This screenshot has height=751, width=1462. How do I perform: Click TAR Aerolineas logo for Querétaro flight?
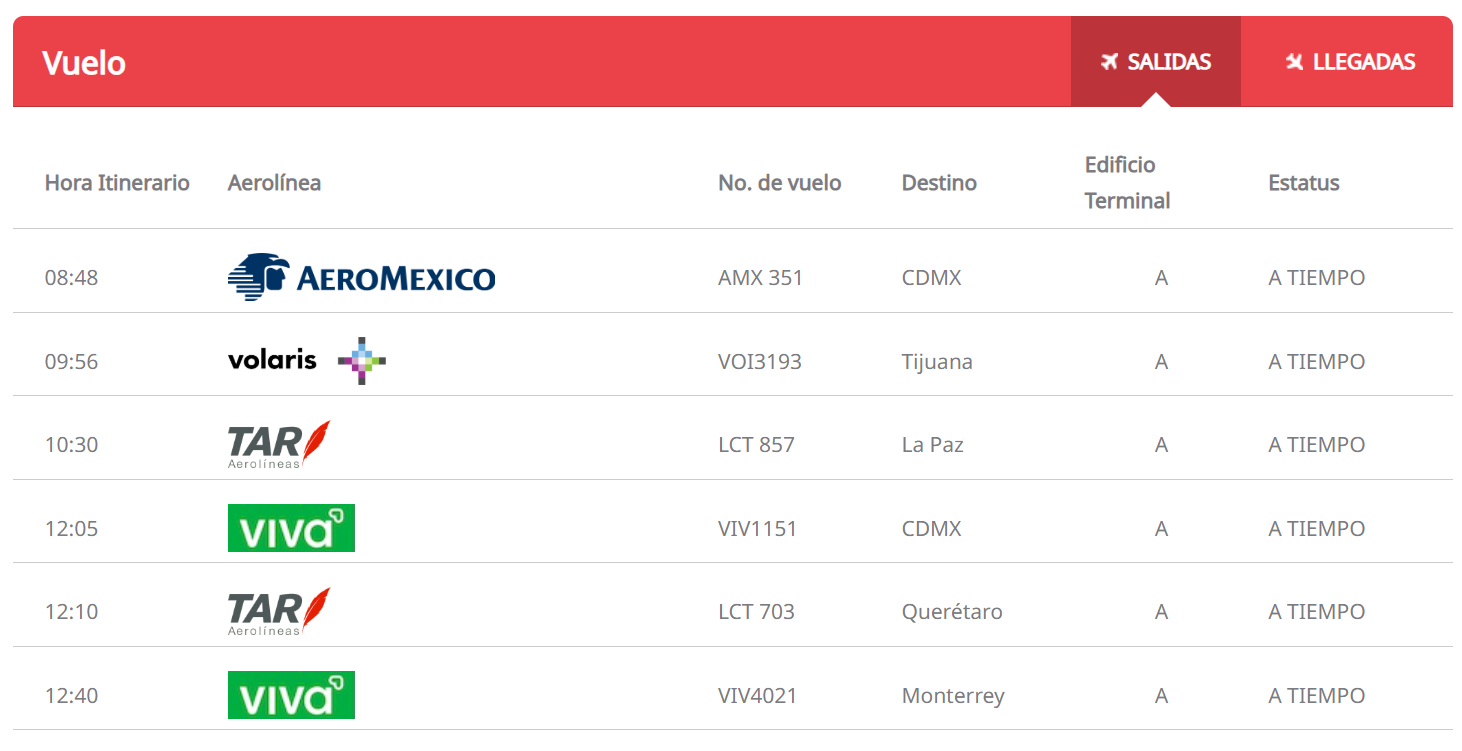point(278,612)
